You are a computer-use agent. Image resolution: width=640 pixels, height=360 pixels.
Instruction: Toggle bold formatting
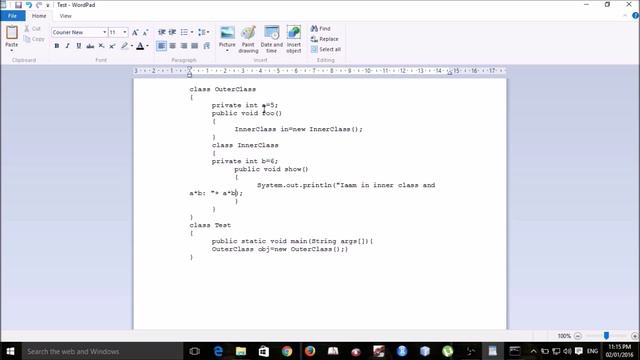[x=57, y=46]
